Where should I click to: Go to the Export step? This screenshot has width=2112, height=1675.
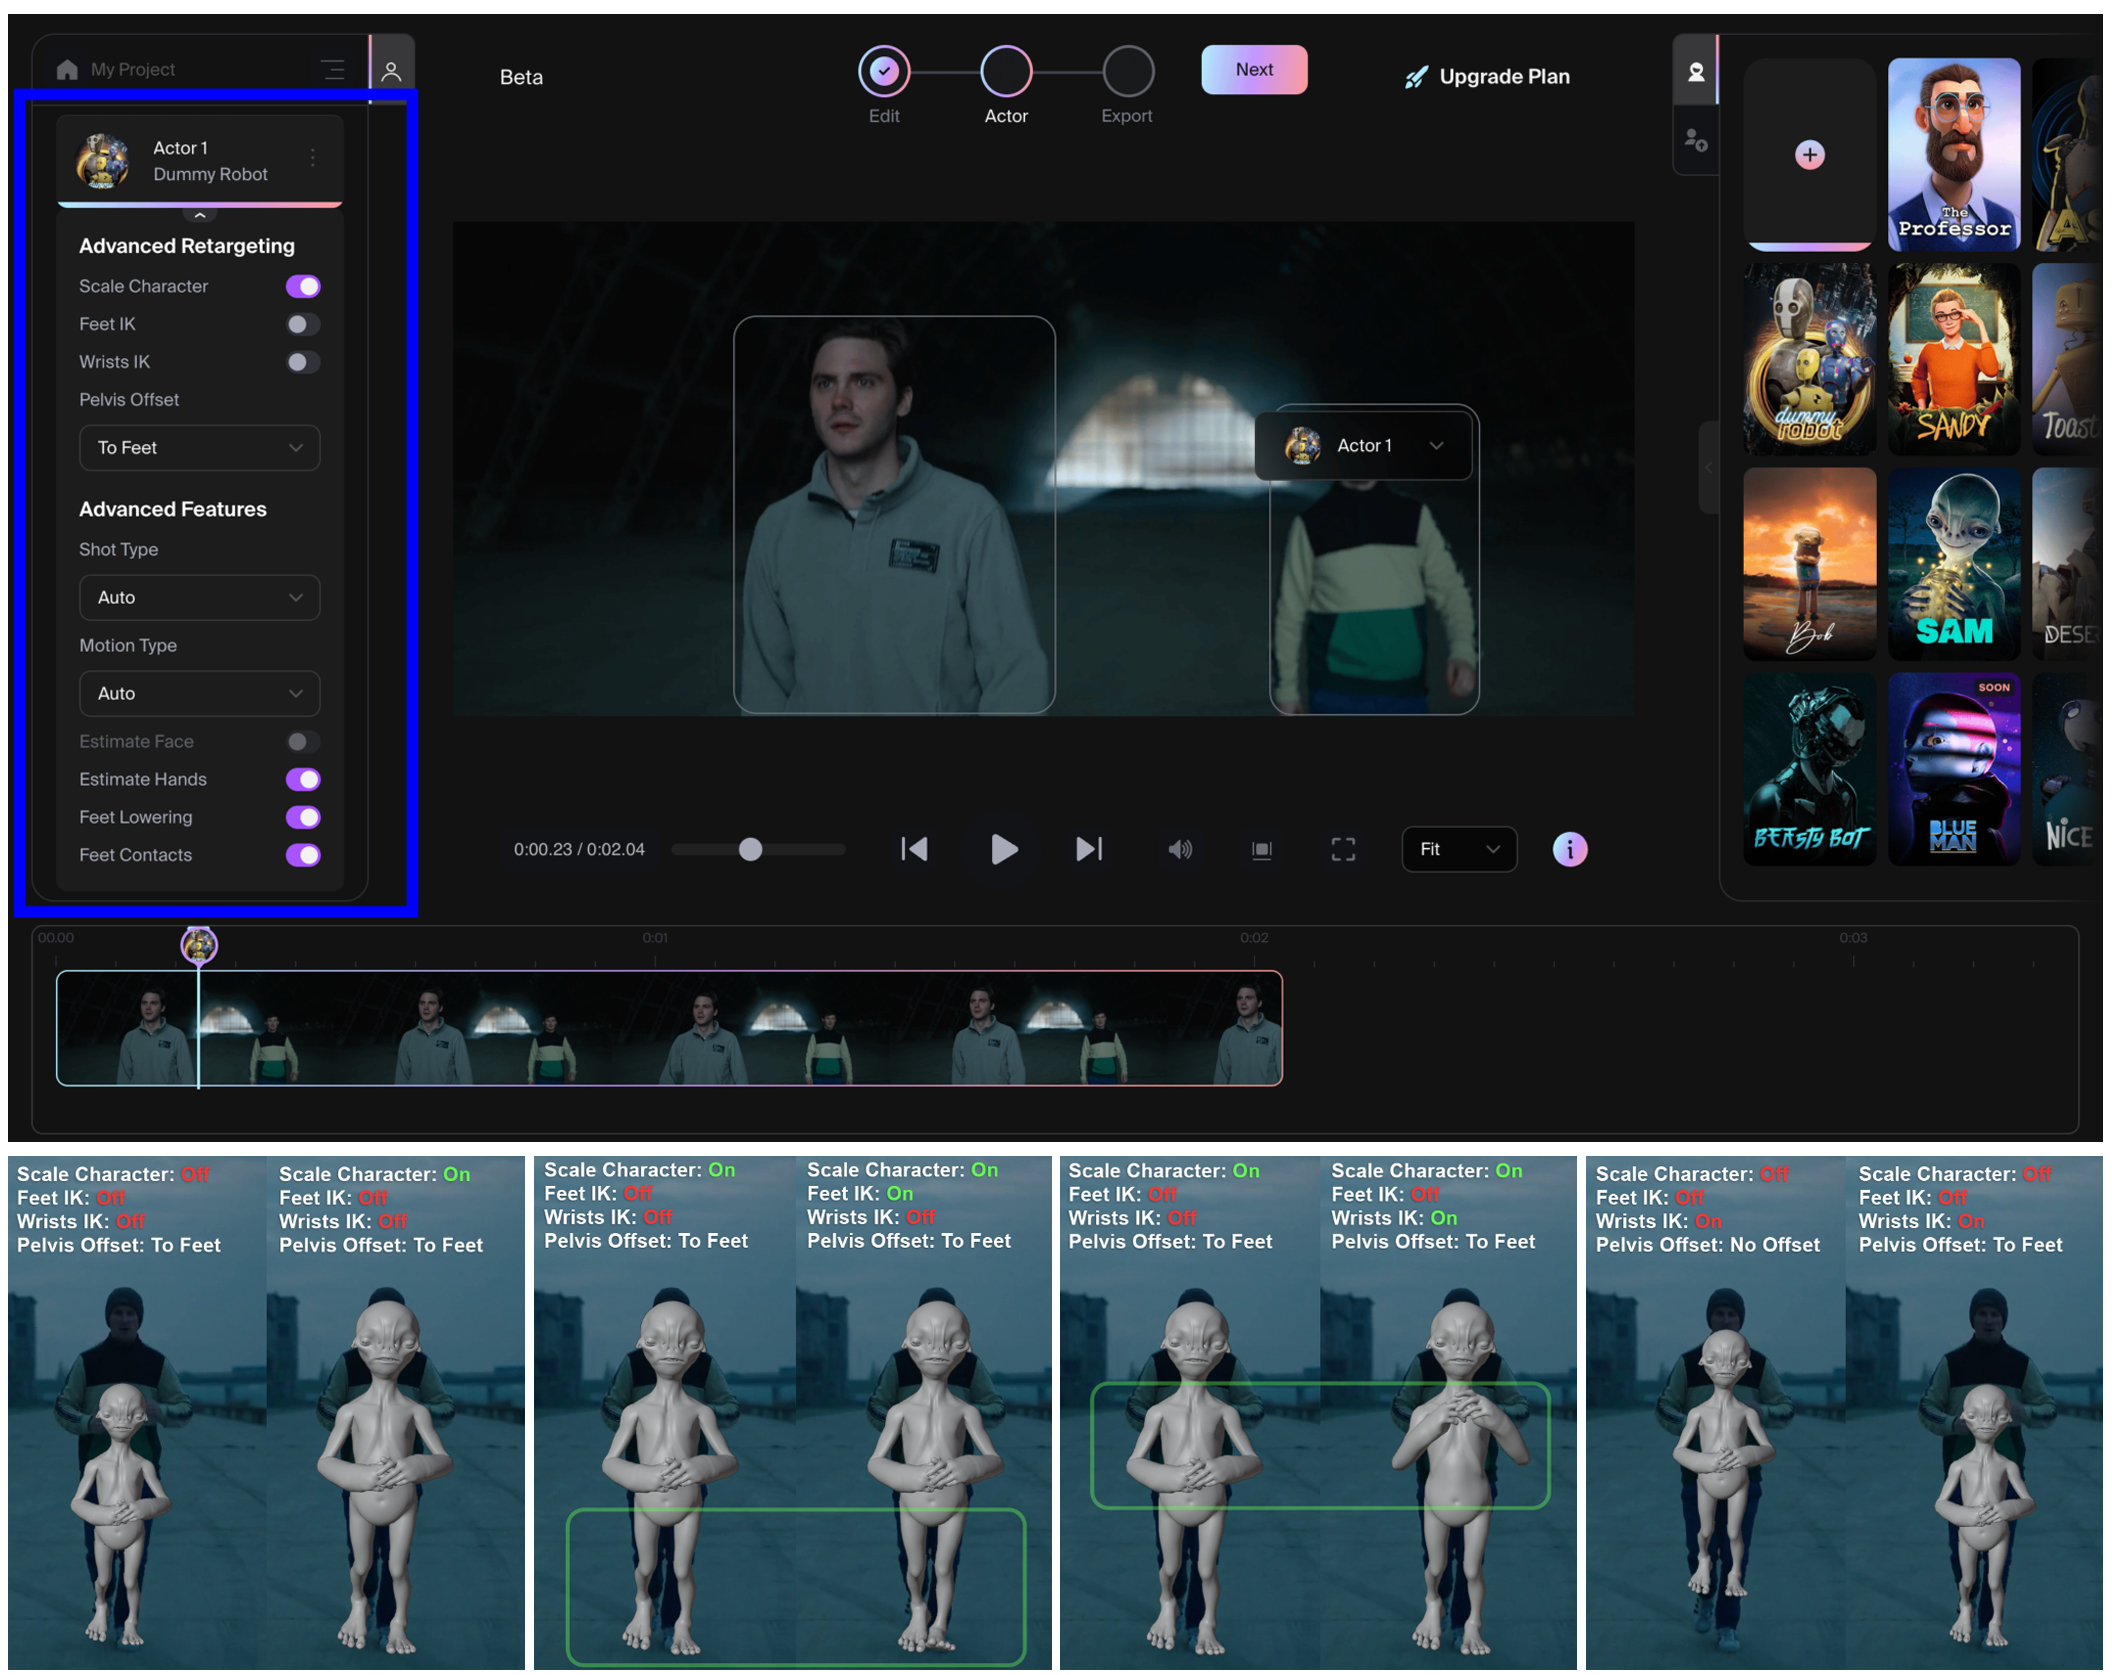click(x=1127, y=72)
